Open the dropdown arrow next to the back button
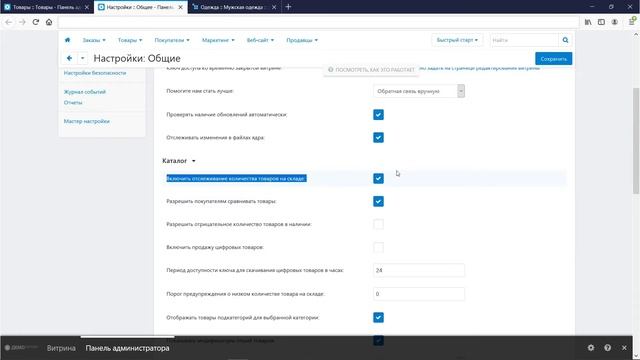 pos(82,58)
